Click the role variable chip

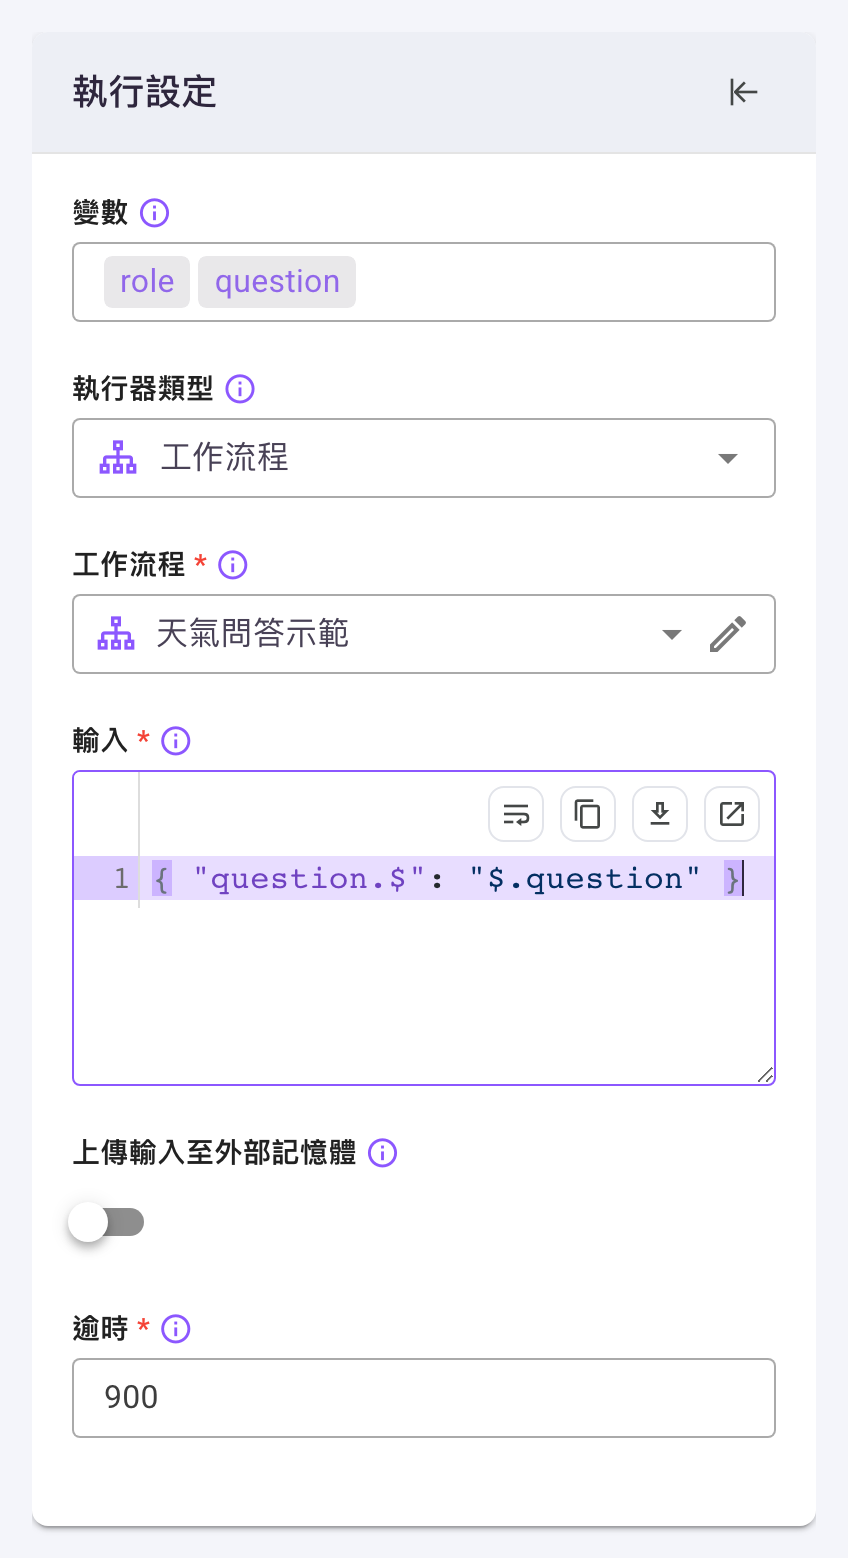pyautogui.click(x=147, y=282)
